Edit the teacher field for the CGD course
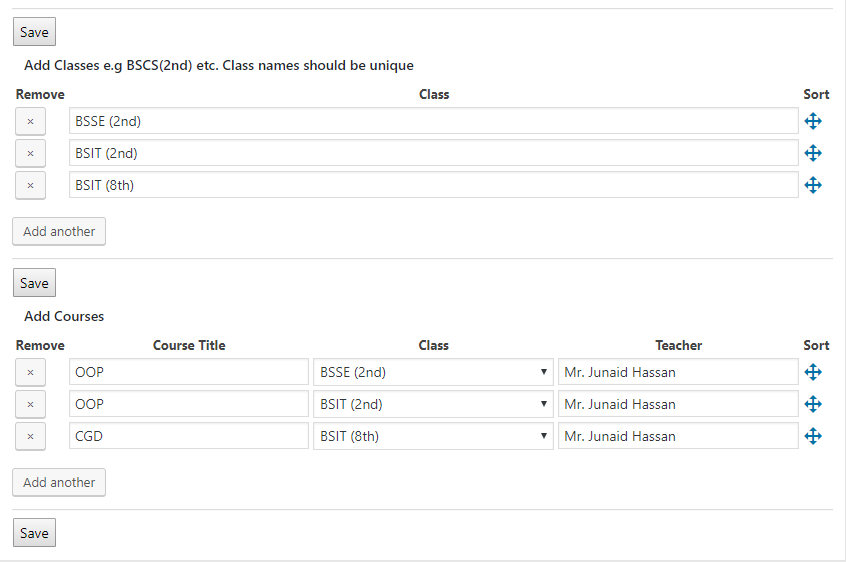The image size is (846, 562). coord(678,436)
